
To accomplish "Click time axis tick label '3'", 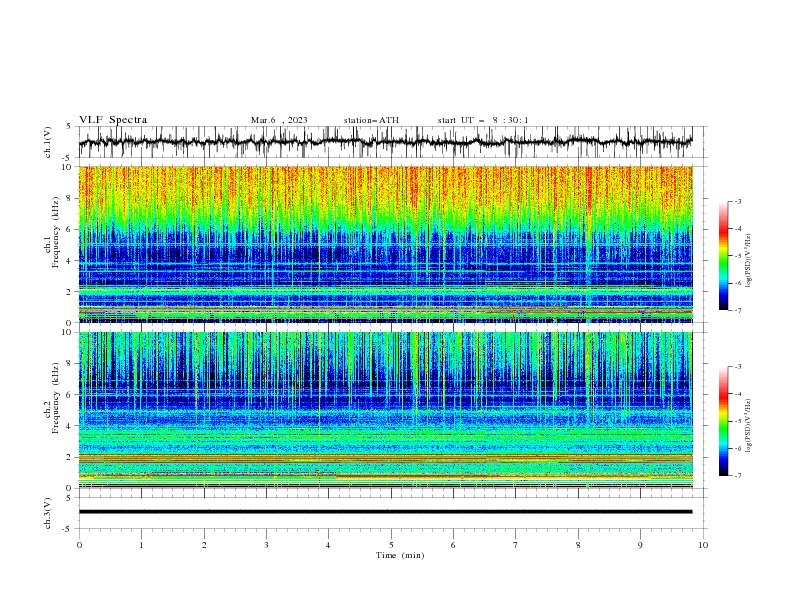I will [266, 545].
